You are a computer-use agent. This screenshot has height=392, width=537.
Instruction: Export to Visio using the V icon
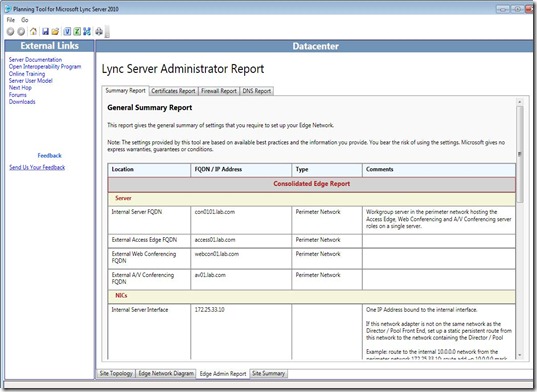click(x=67, y=31)
